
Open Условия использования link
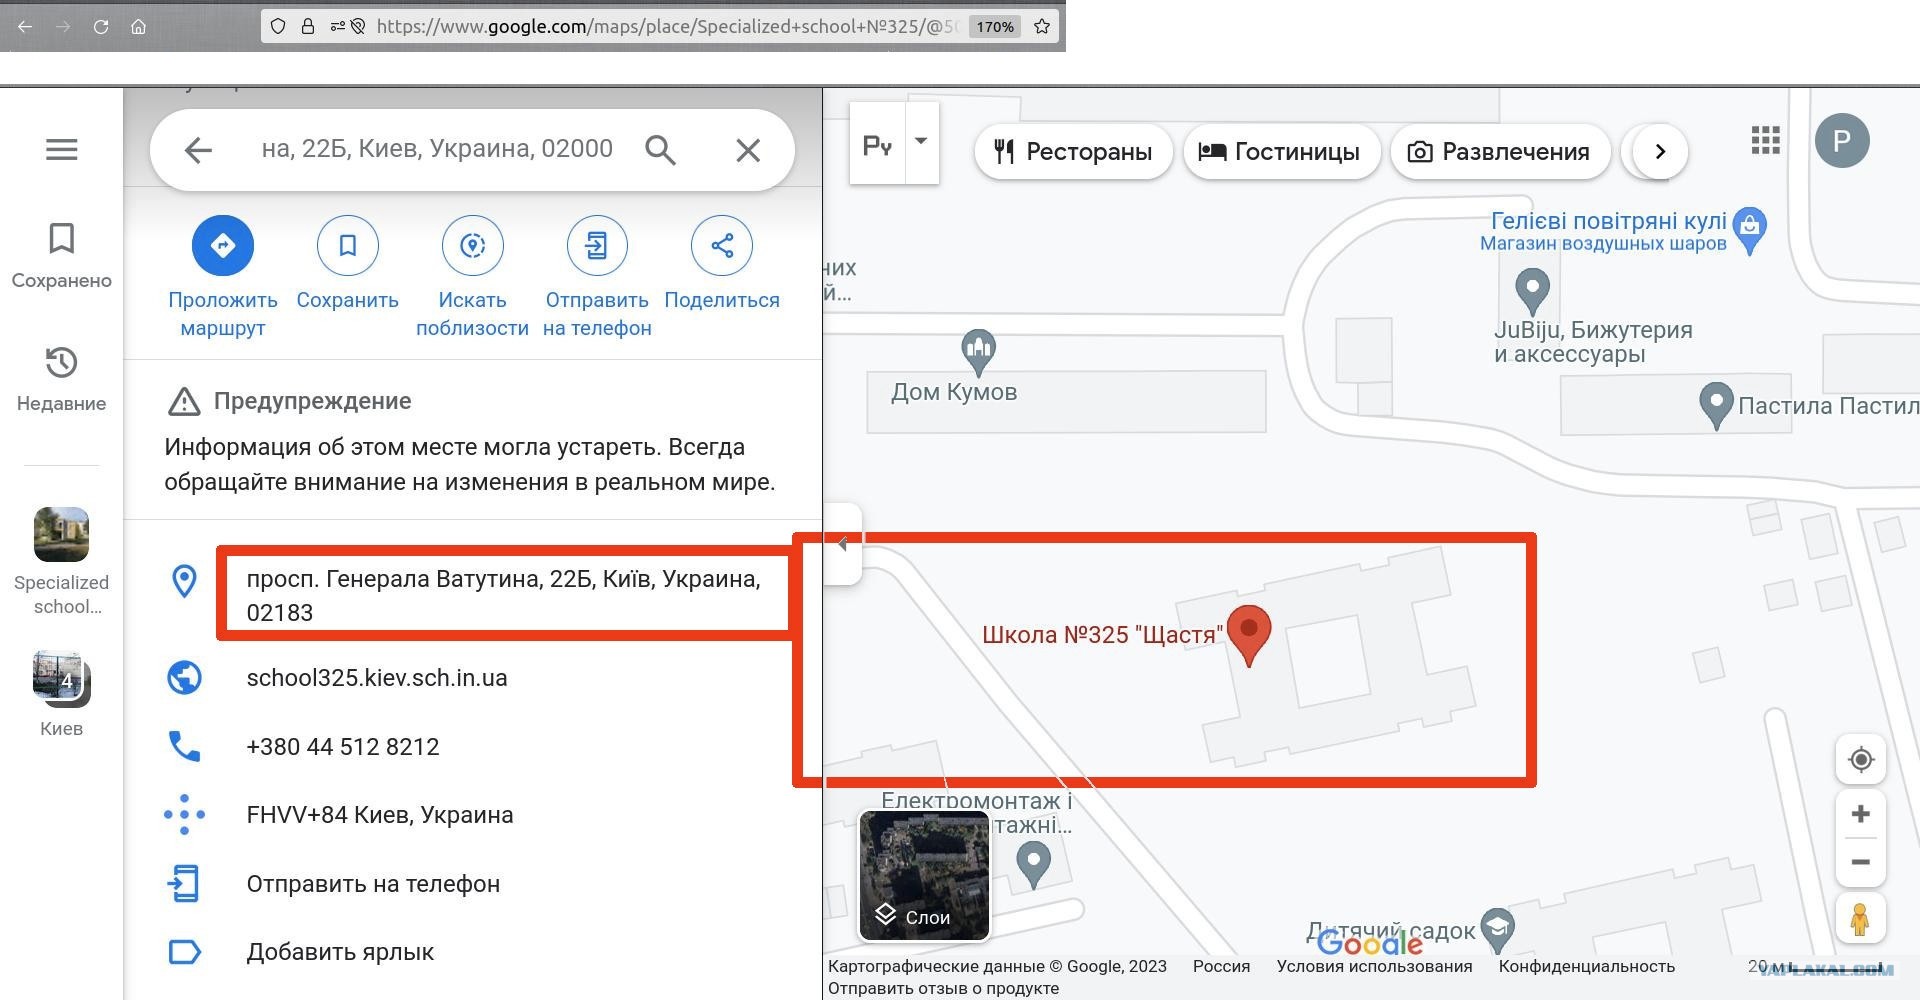(1374, 966)
